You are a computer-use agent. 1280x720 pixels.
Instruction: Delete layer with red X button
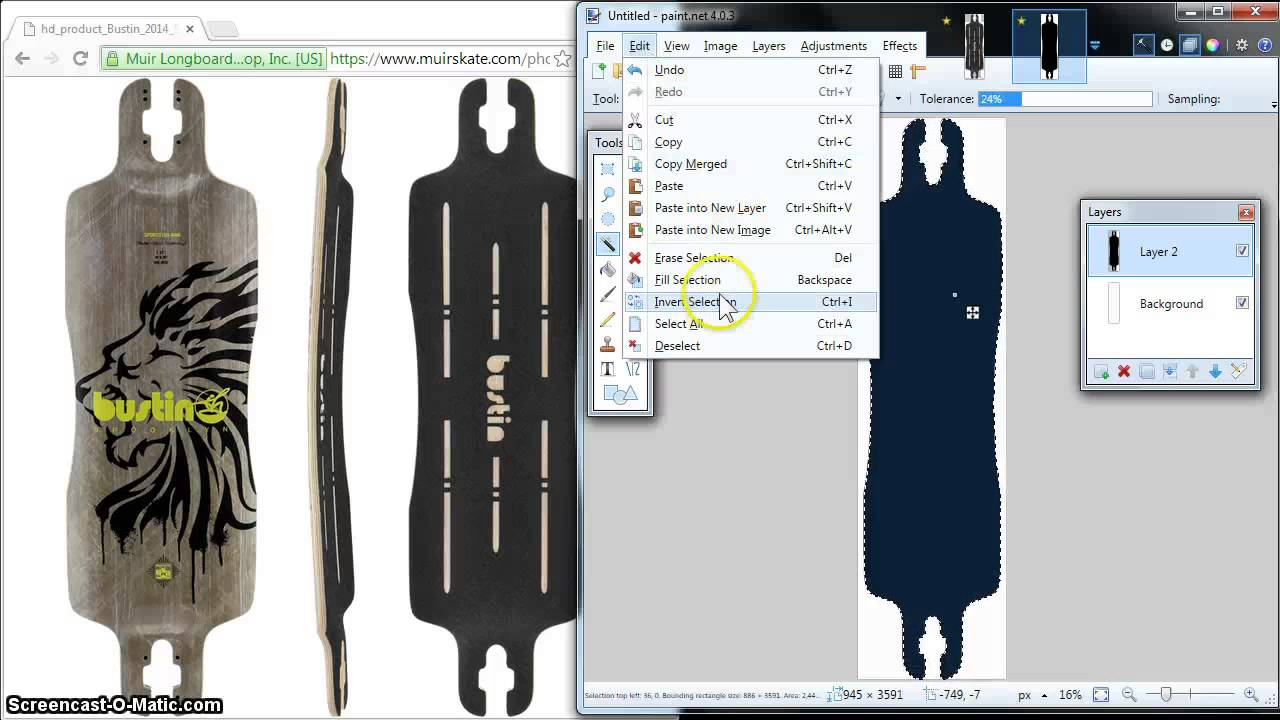pos(1124,371)
